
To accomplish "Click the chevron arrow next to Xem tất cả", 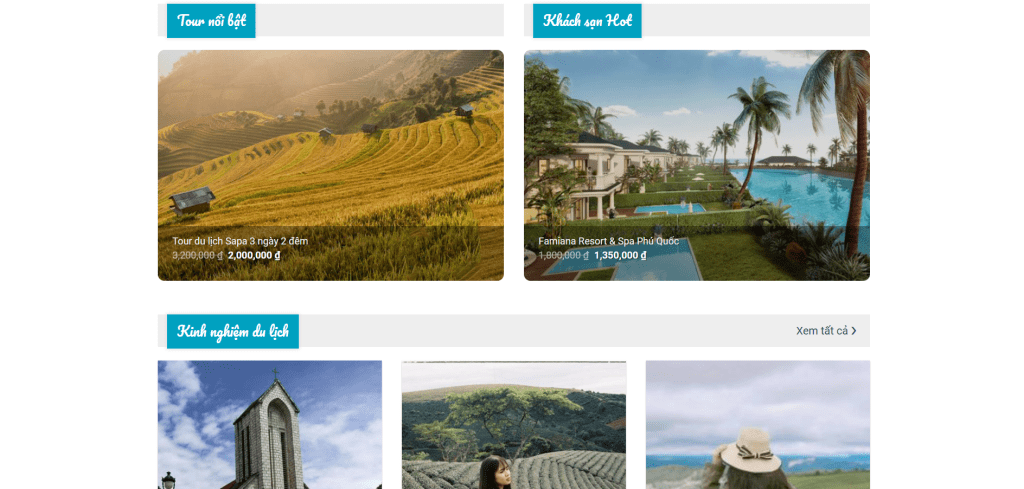I will [x=854, y=331].
